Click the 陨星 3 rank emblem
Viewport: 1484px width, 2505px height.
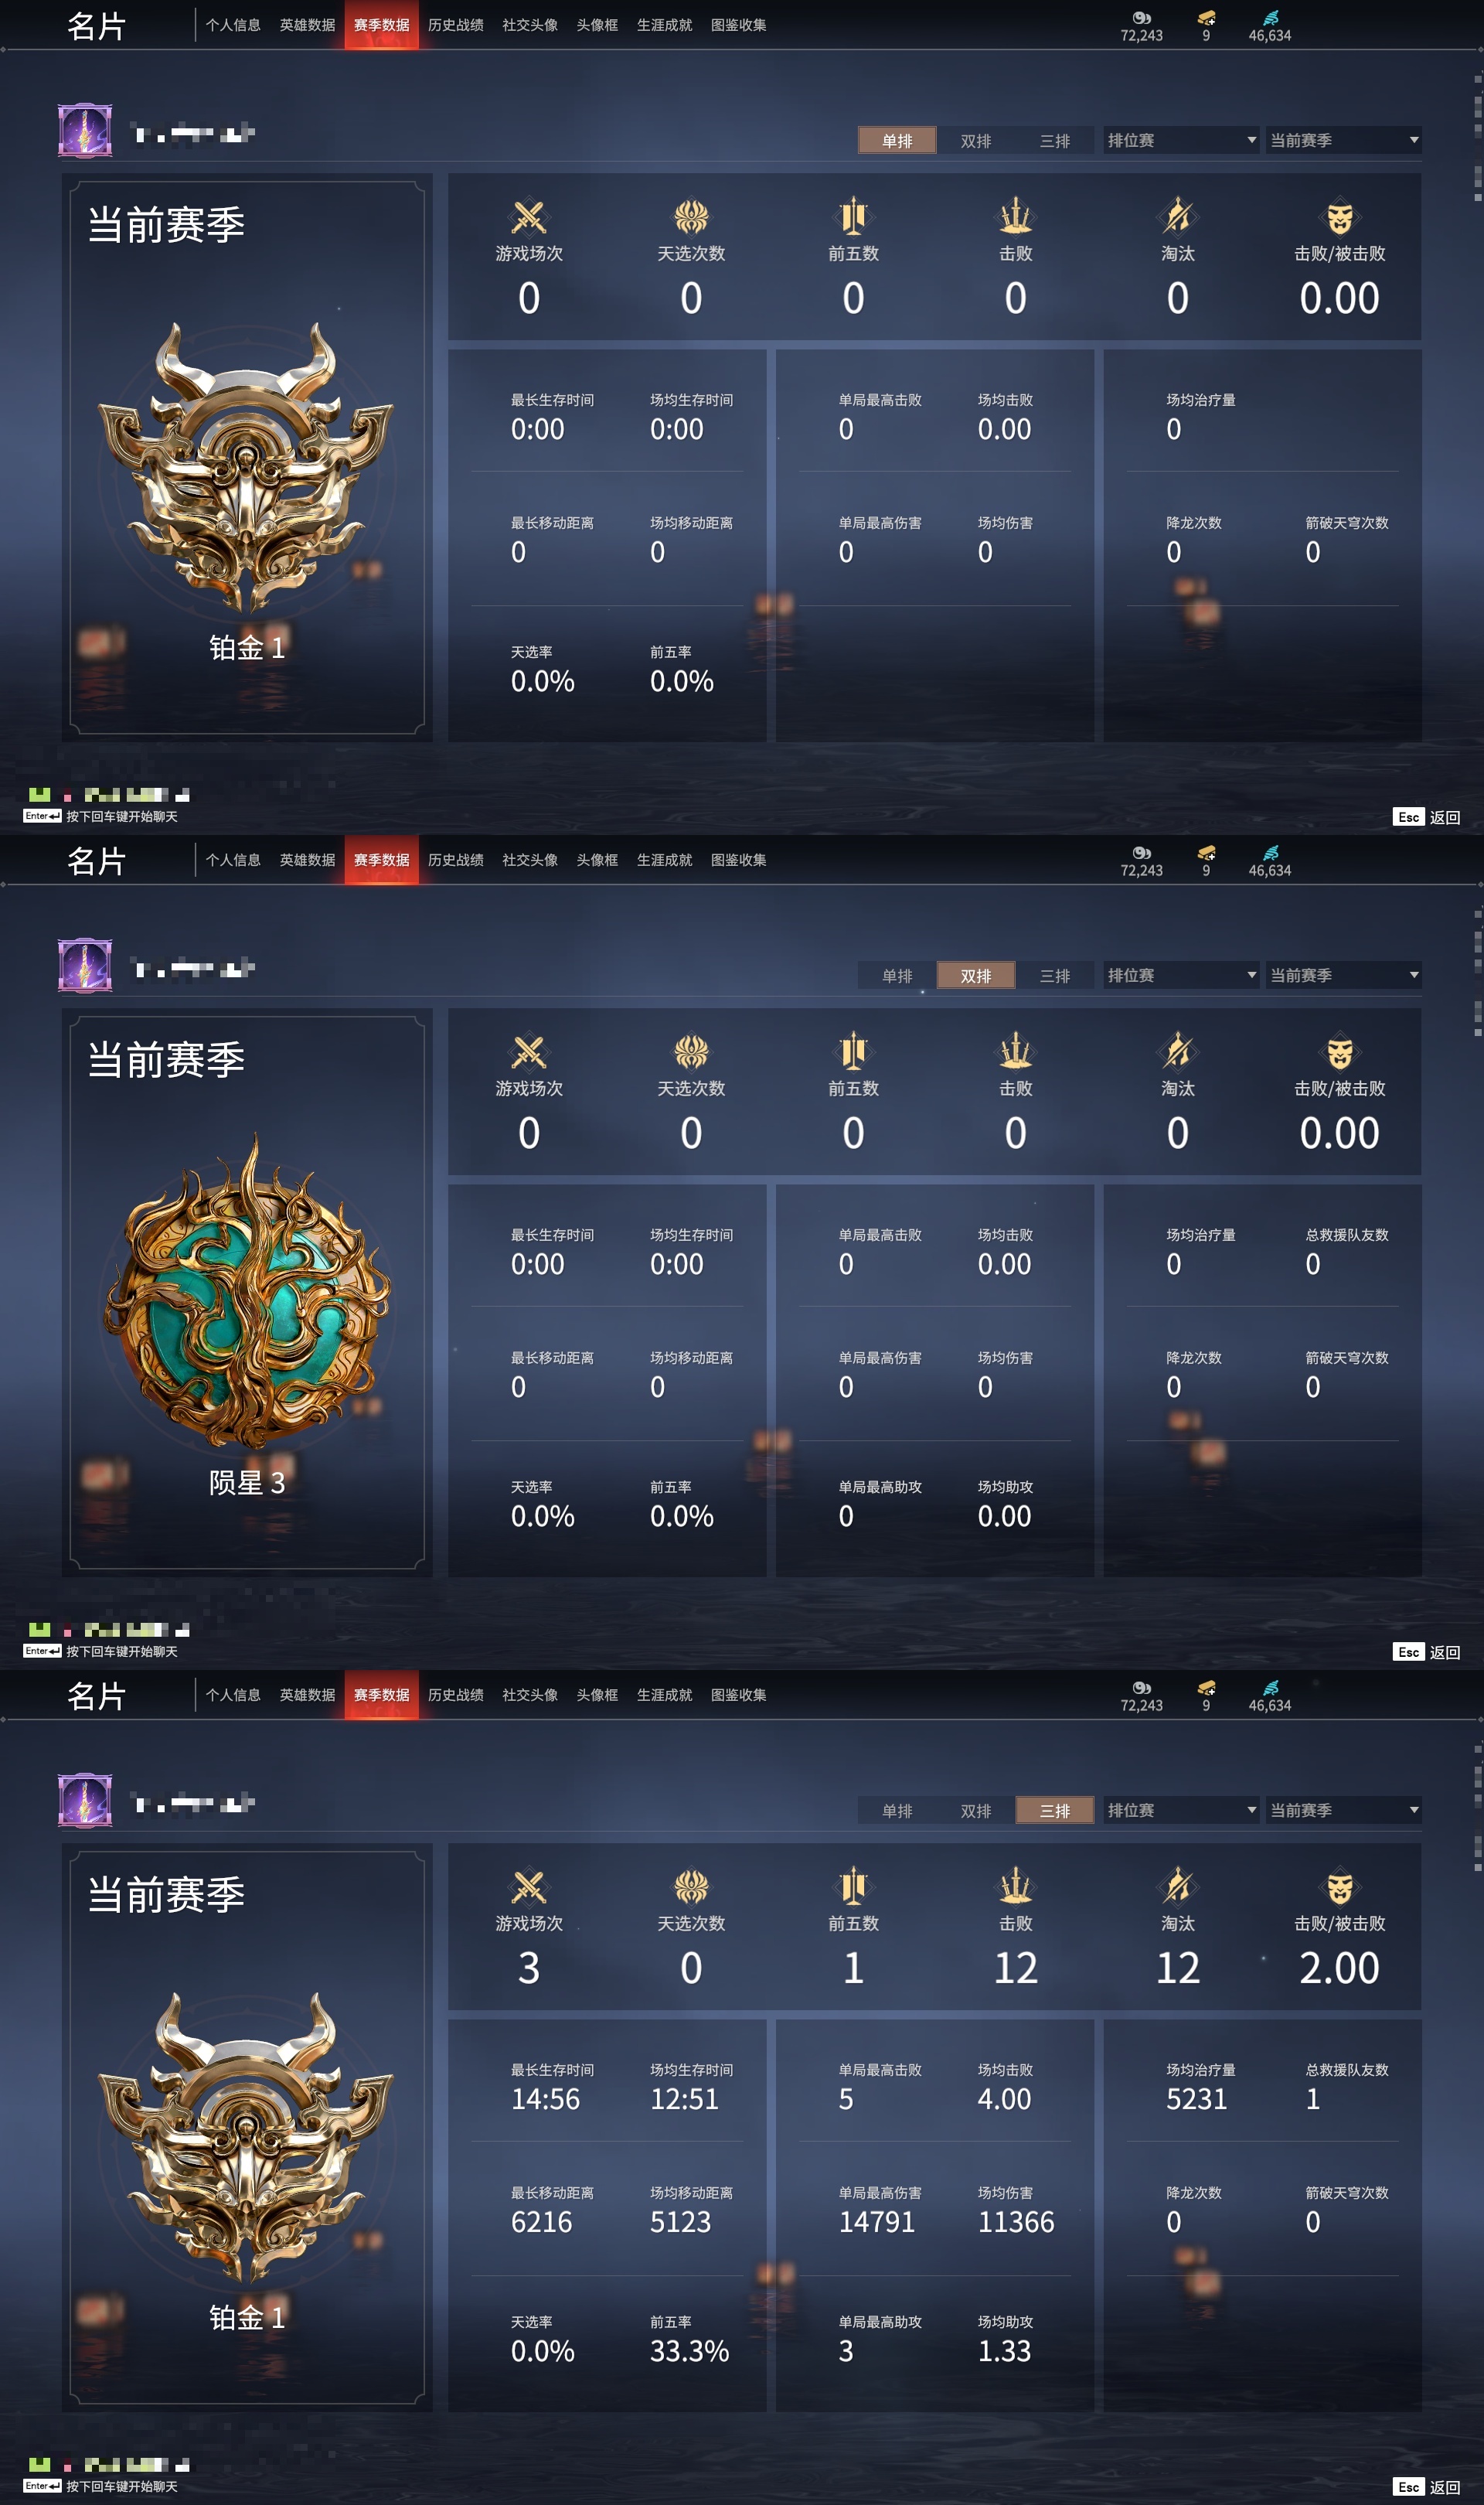[x=247, y=1291]
